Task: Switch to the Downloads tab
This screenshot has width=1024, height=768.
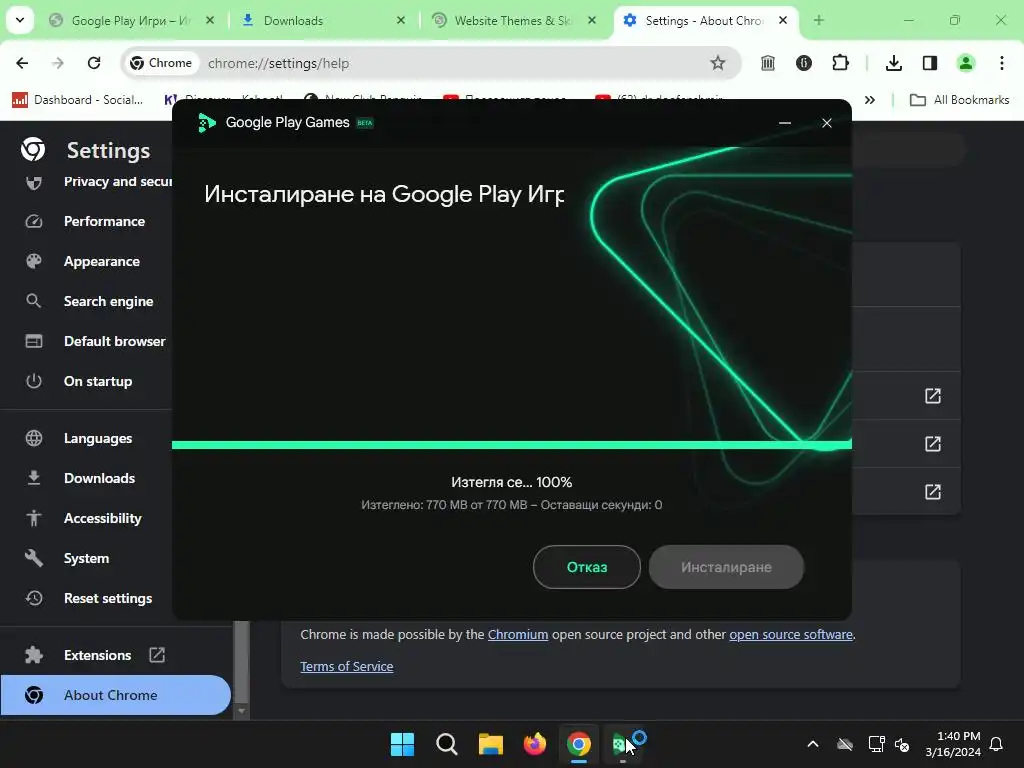Action: (x=323, y=21)
